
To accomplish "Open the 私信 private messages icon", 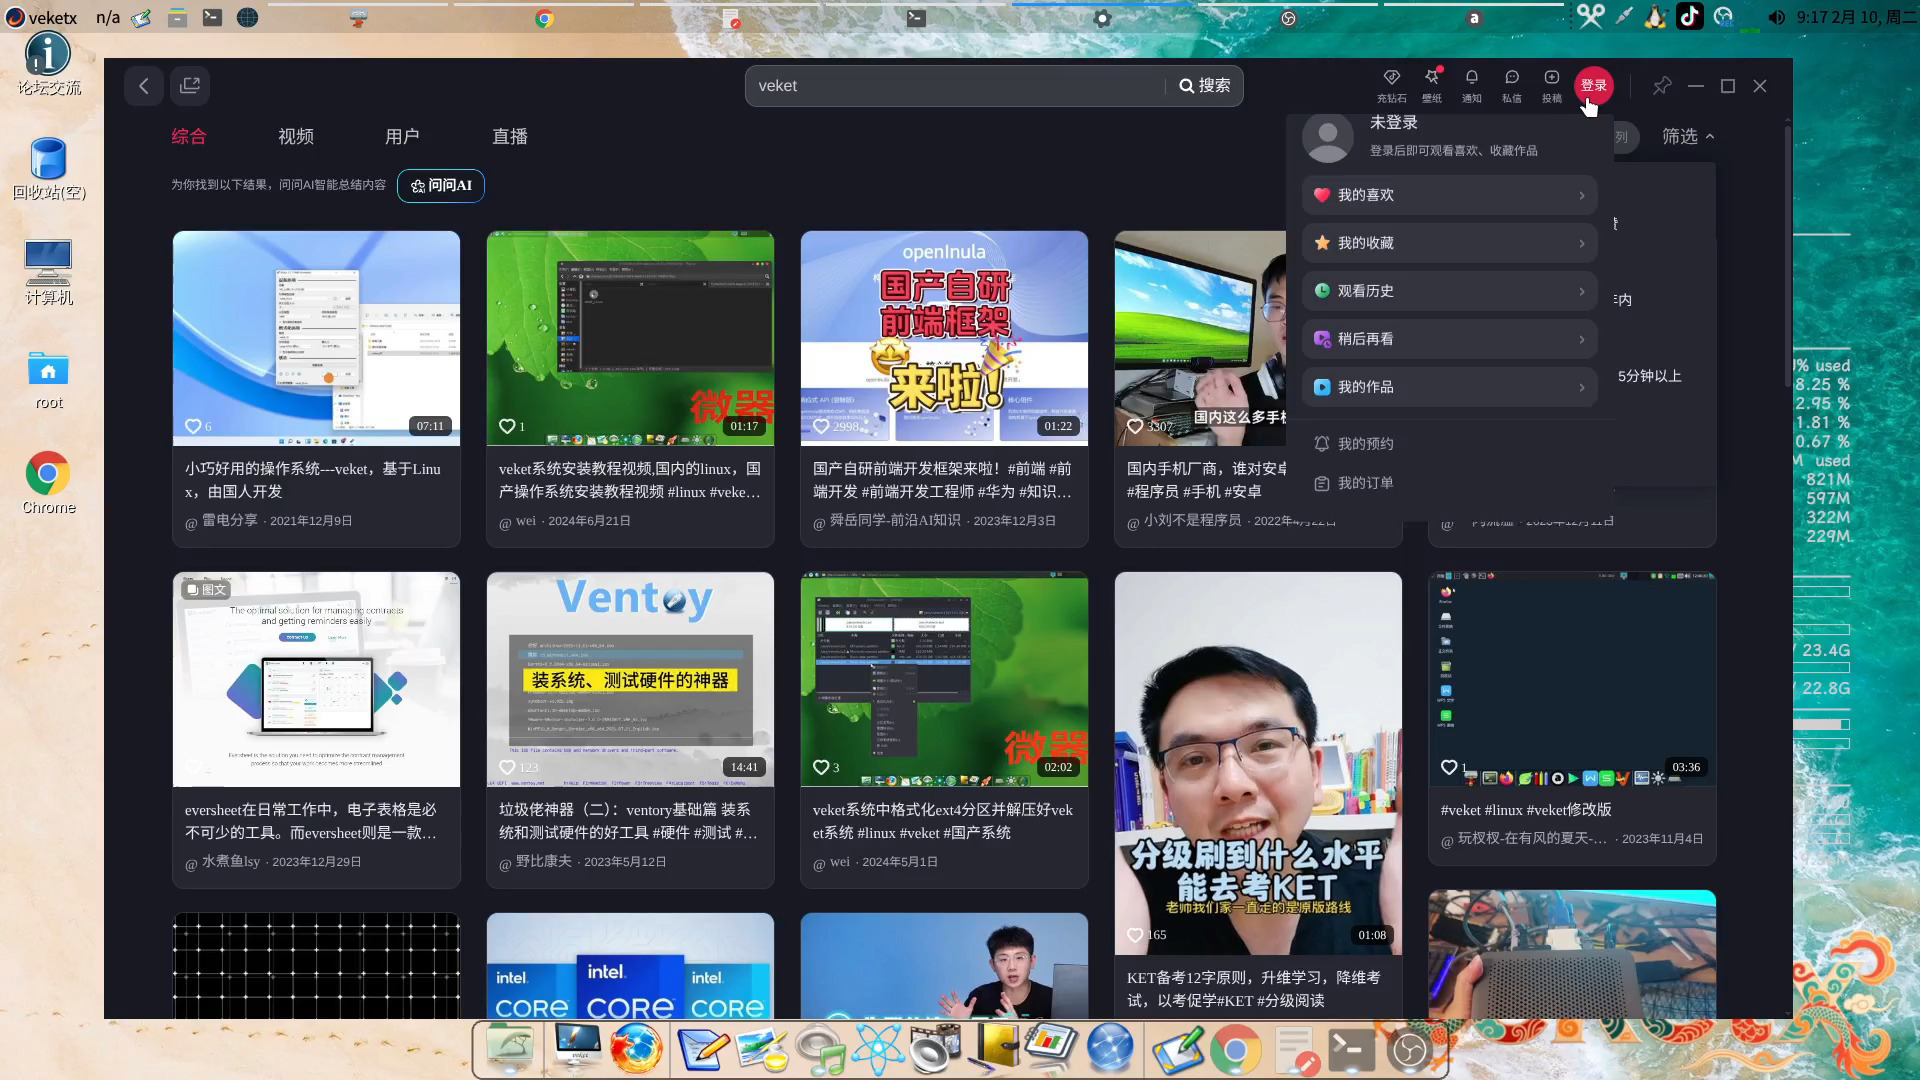I will coord(1512,86).
